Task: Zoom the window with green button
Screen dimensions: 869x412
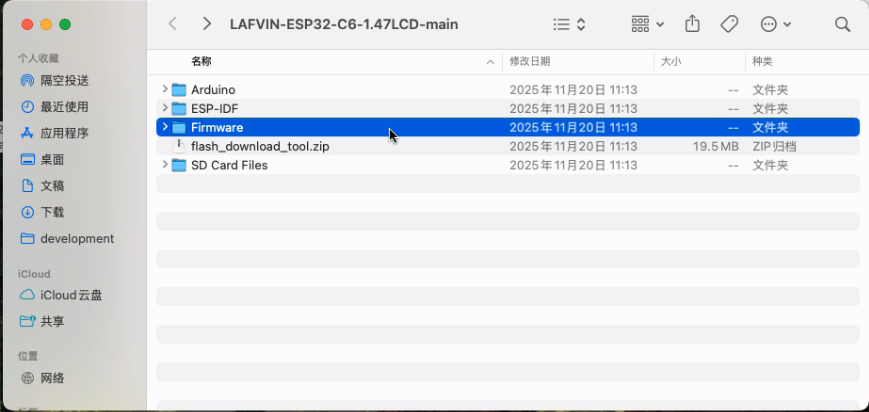Action: click(65, 24)
